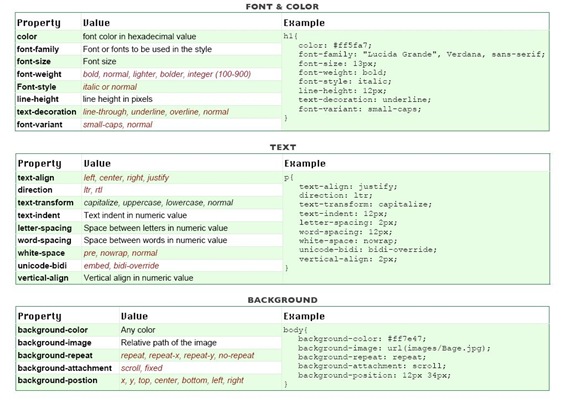Click the BACKGROUND section heading
This screenshot has height=403, width=570.
(283, 300)
